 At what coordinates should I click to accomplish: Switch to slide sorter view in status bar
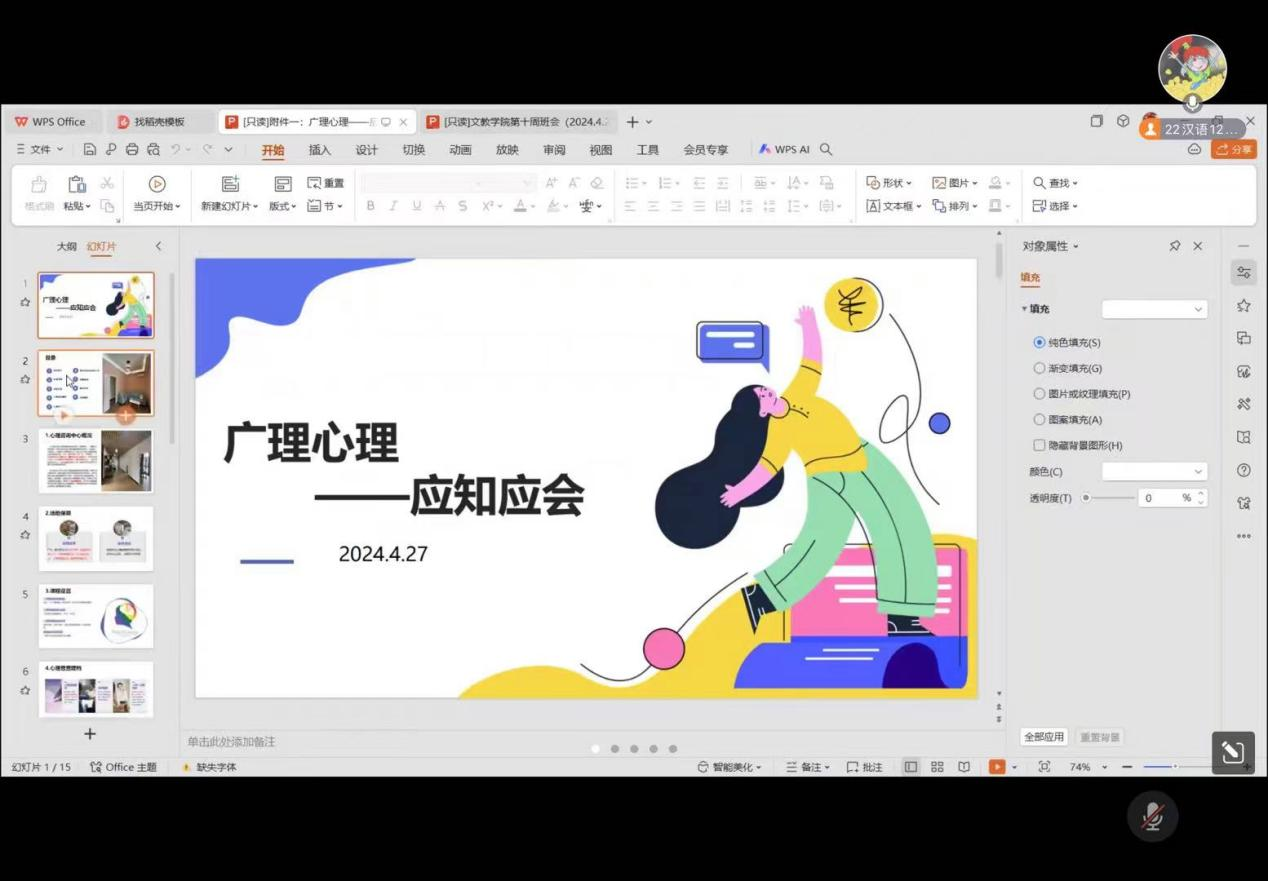937,767
